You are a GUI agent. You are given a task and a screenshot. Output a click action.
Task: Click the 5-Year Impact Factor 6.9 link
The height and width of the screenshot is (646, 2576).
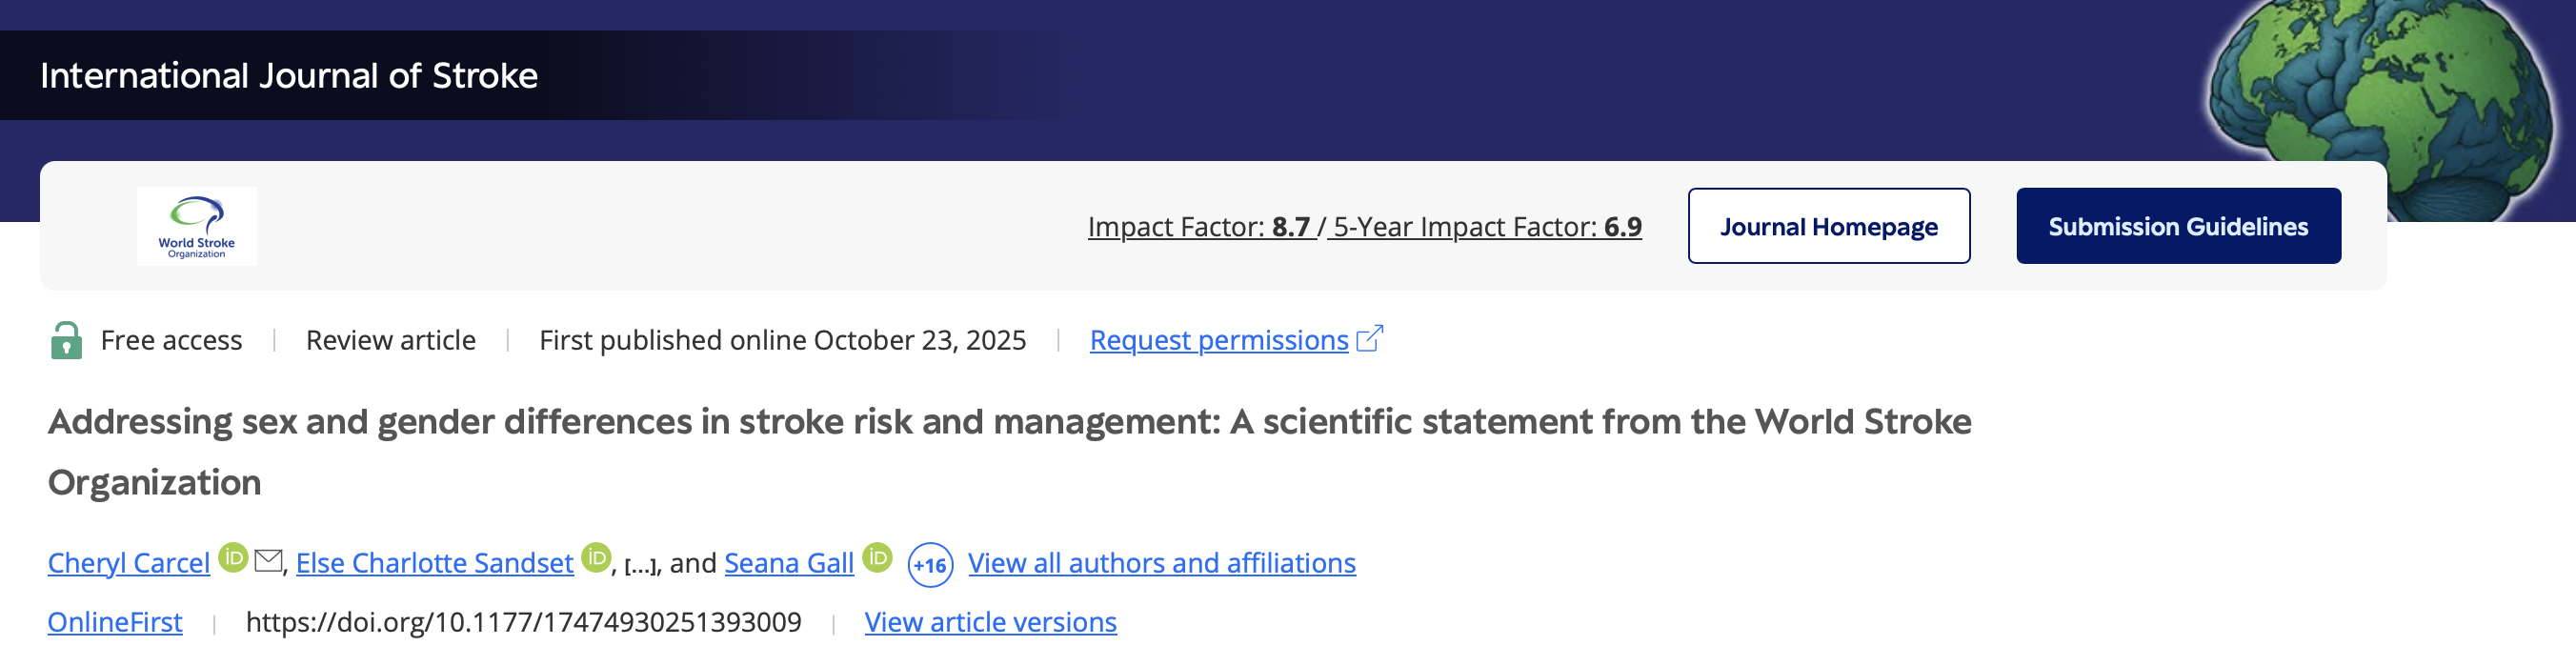tap(1487, 227)
